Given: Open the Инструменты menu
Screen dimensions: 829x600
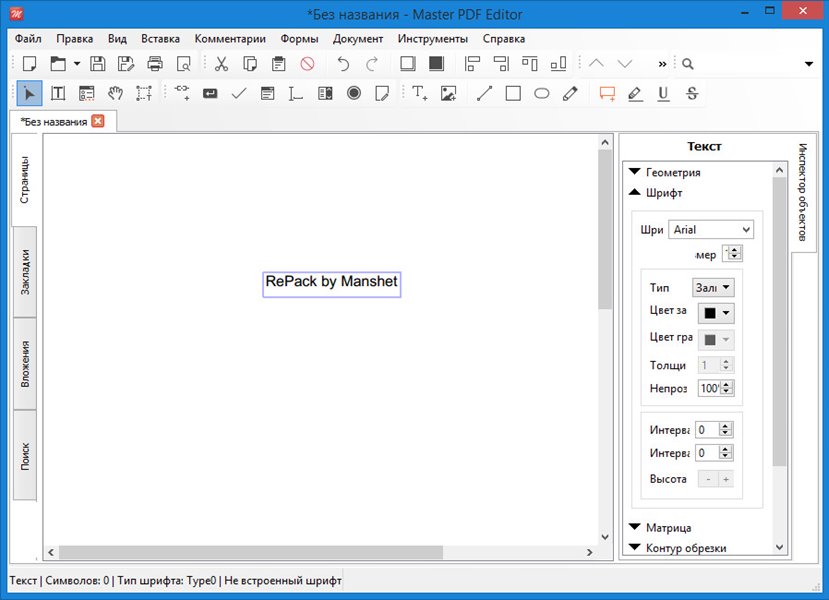Looking at the screenshot, I should [432, 39].
